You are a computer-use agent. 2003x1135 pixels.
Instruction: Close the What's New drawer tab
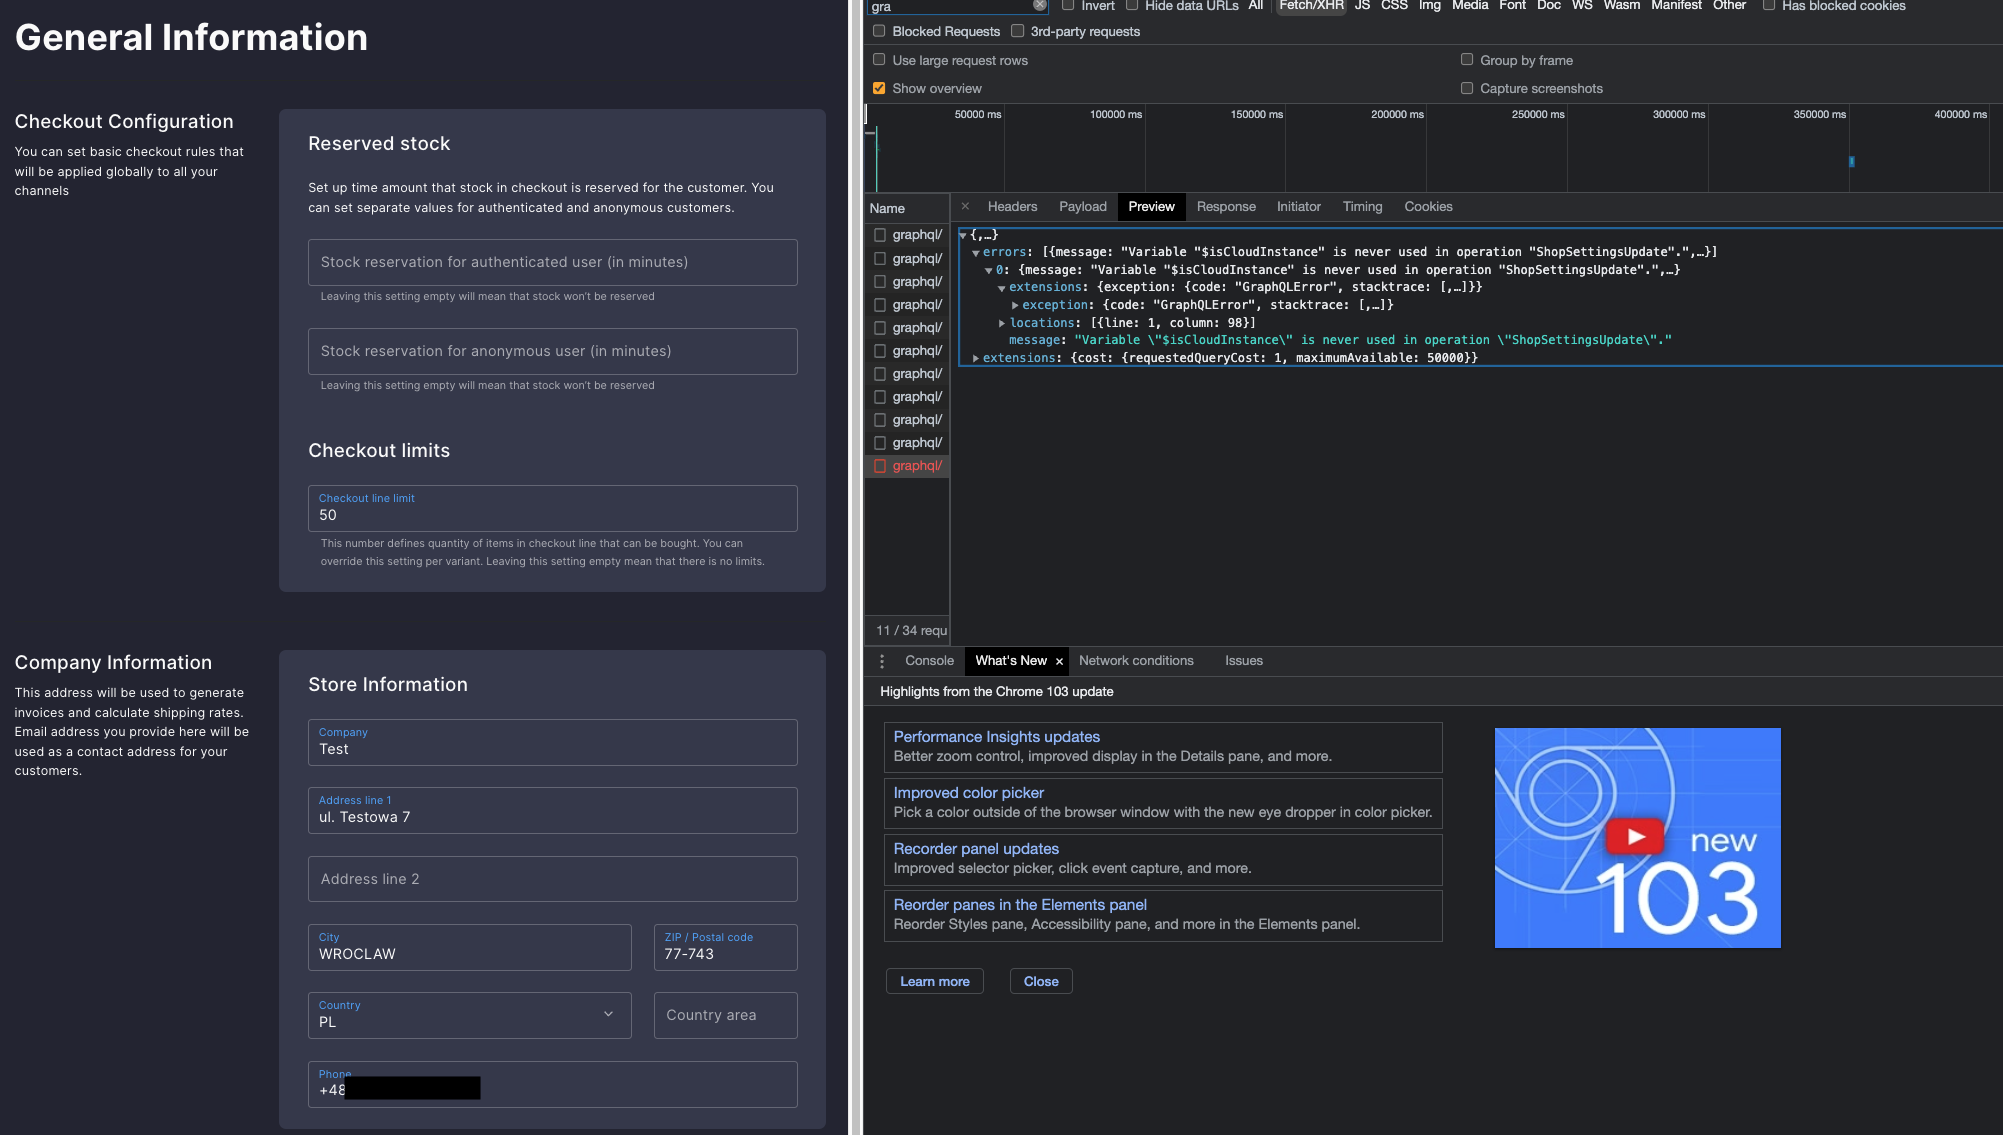1059,661
